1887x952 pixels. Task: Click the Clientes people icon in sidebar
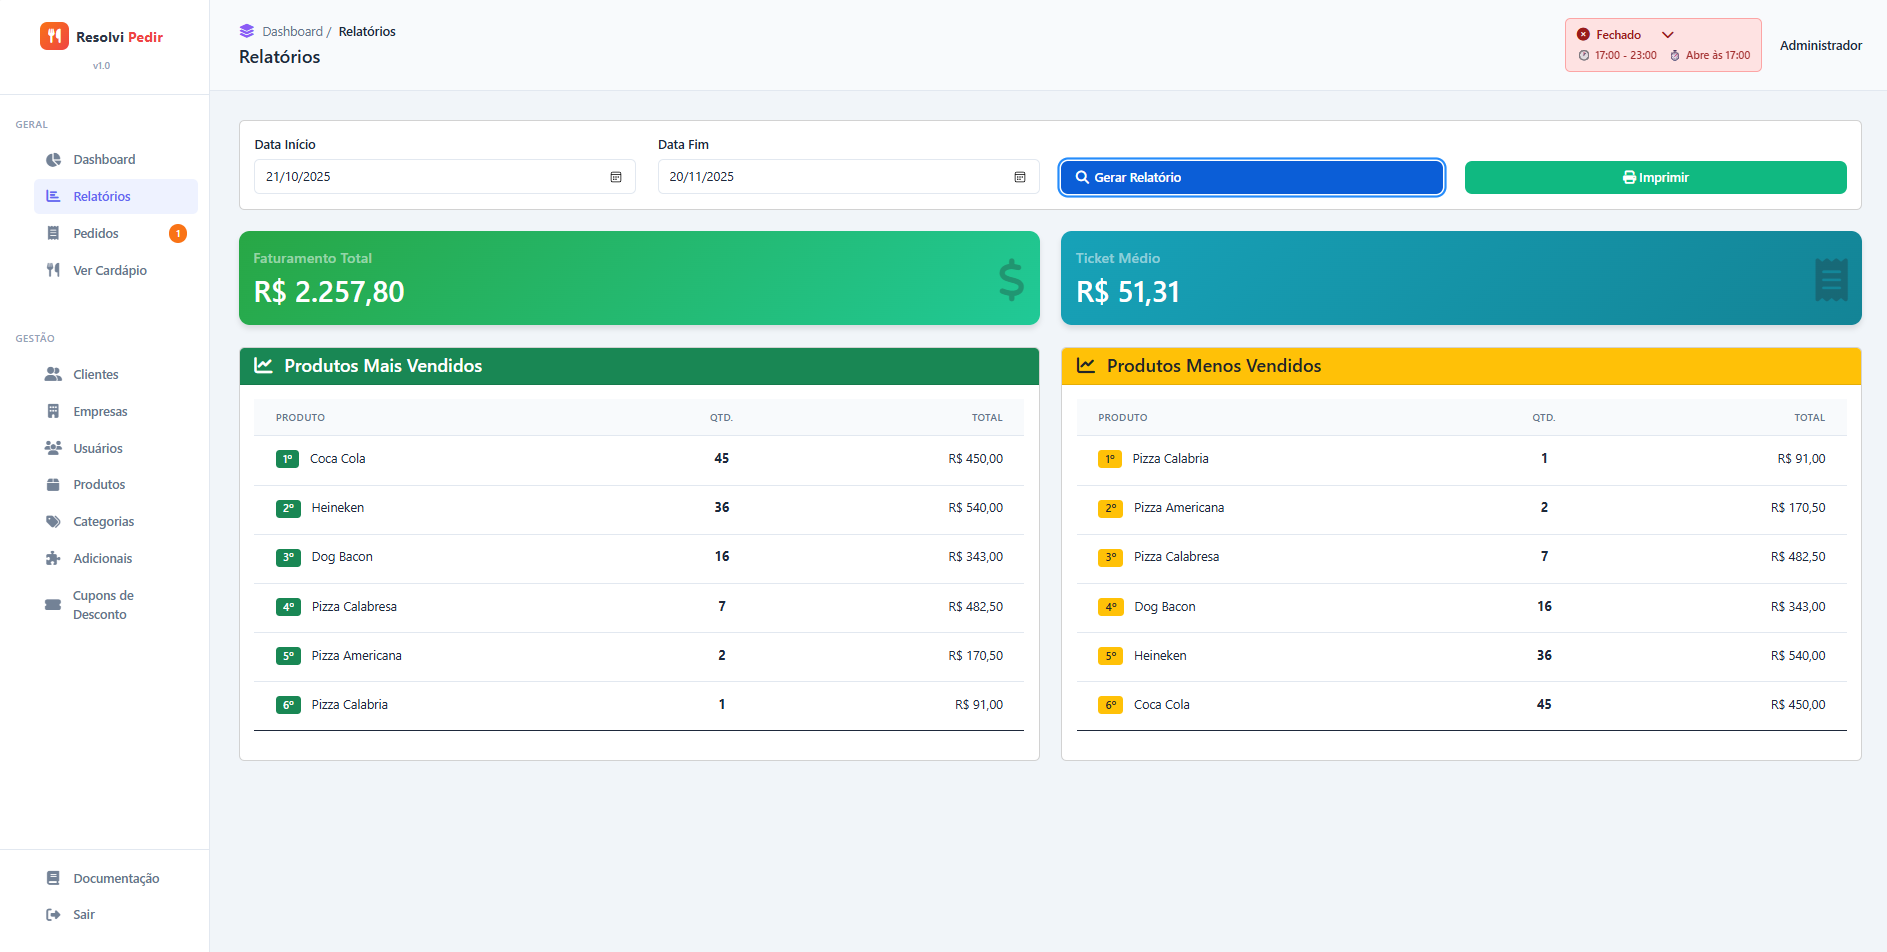53,374
